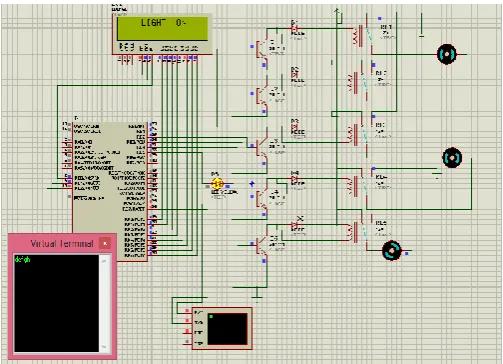Image resolution: width=503 pixels, height=364 pixels.
Task: Toggle the RL4 relay contact
Action: point(367,185)
